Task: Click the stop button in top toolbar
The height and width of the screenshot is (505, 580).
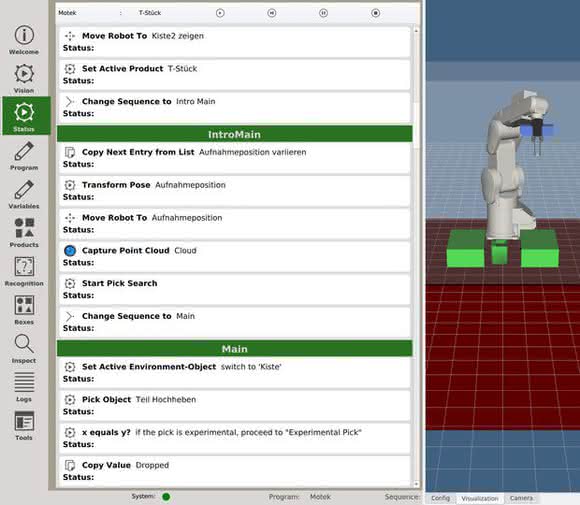Action: click(375, 13)
